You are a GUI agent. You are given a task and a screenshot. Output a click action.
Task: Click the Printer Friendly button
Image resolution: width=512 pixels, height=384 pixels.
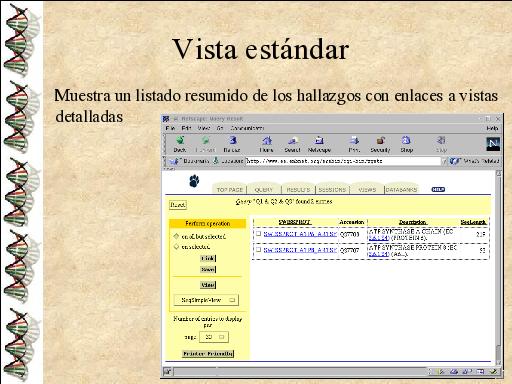tap(208, 354)
